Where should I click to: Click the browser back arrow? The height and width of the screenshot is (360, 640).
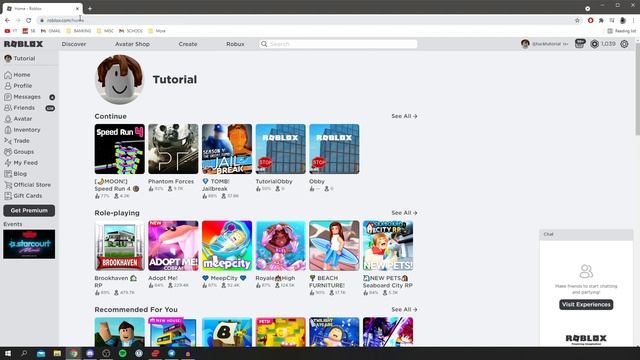7,20
